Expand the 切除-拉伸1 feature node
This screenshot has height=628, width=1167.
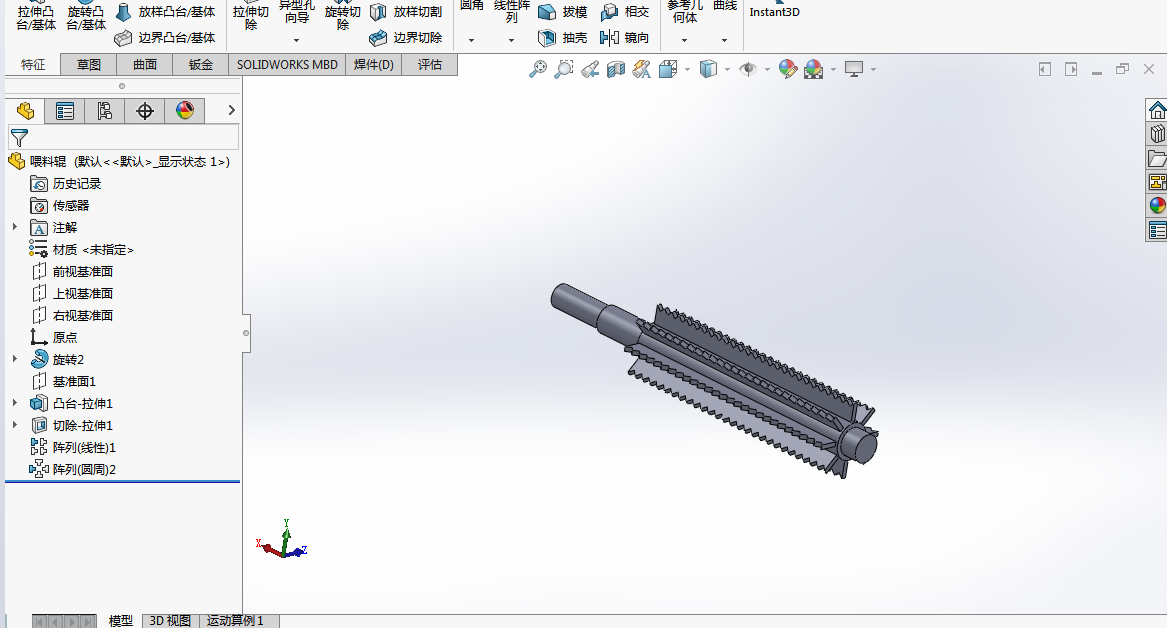click(x=15, y=425)
